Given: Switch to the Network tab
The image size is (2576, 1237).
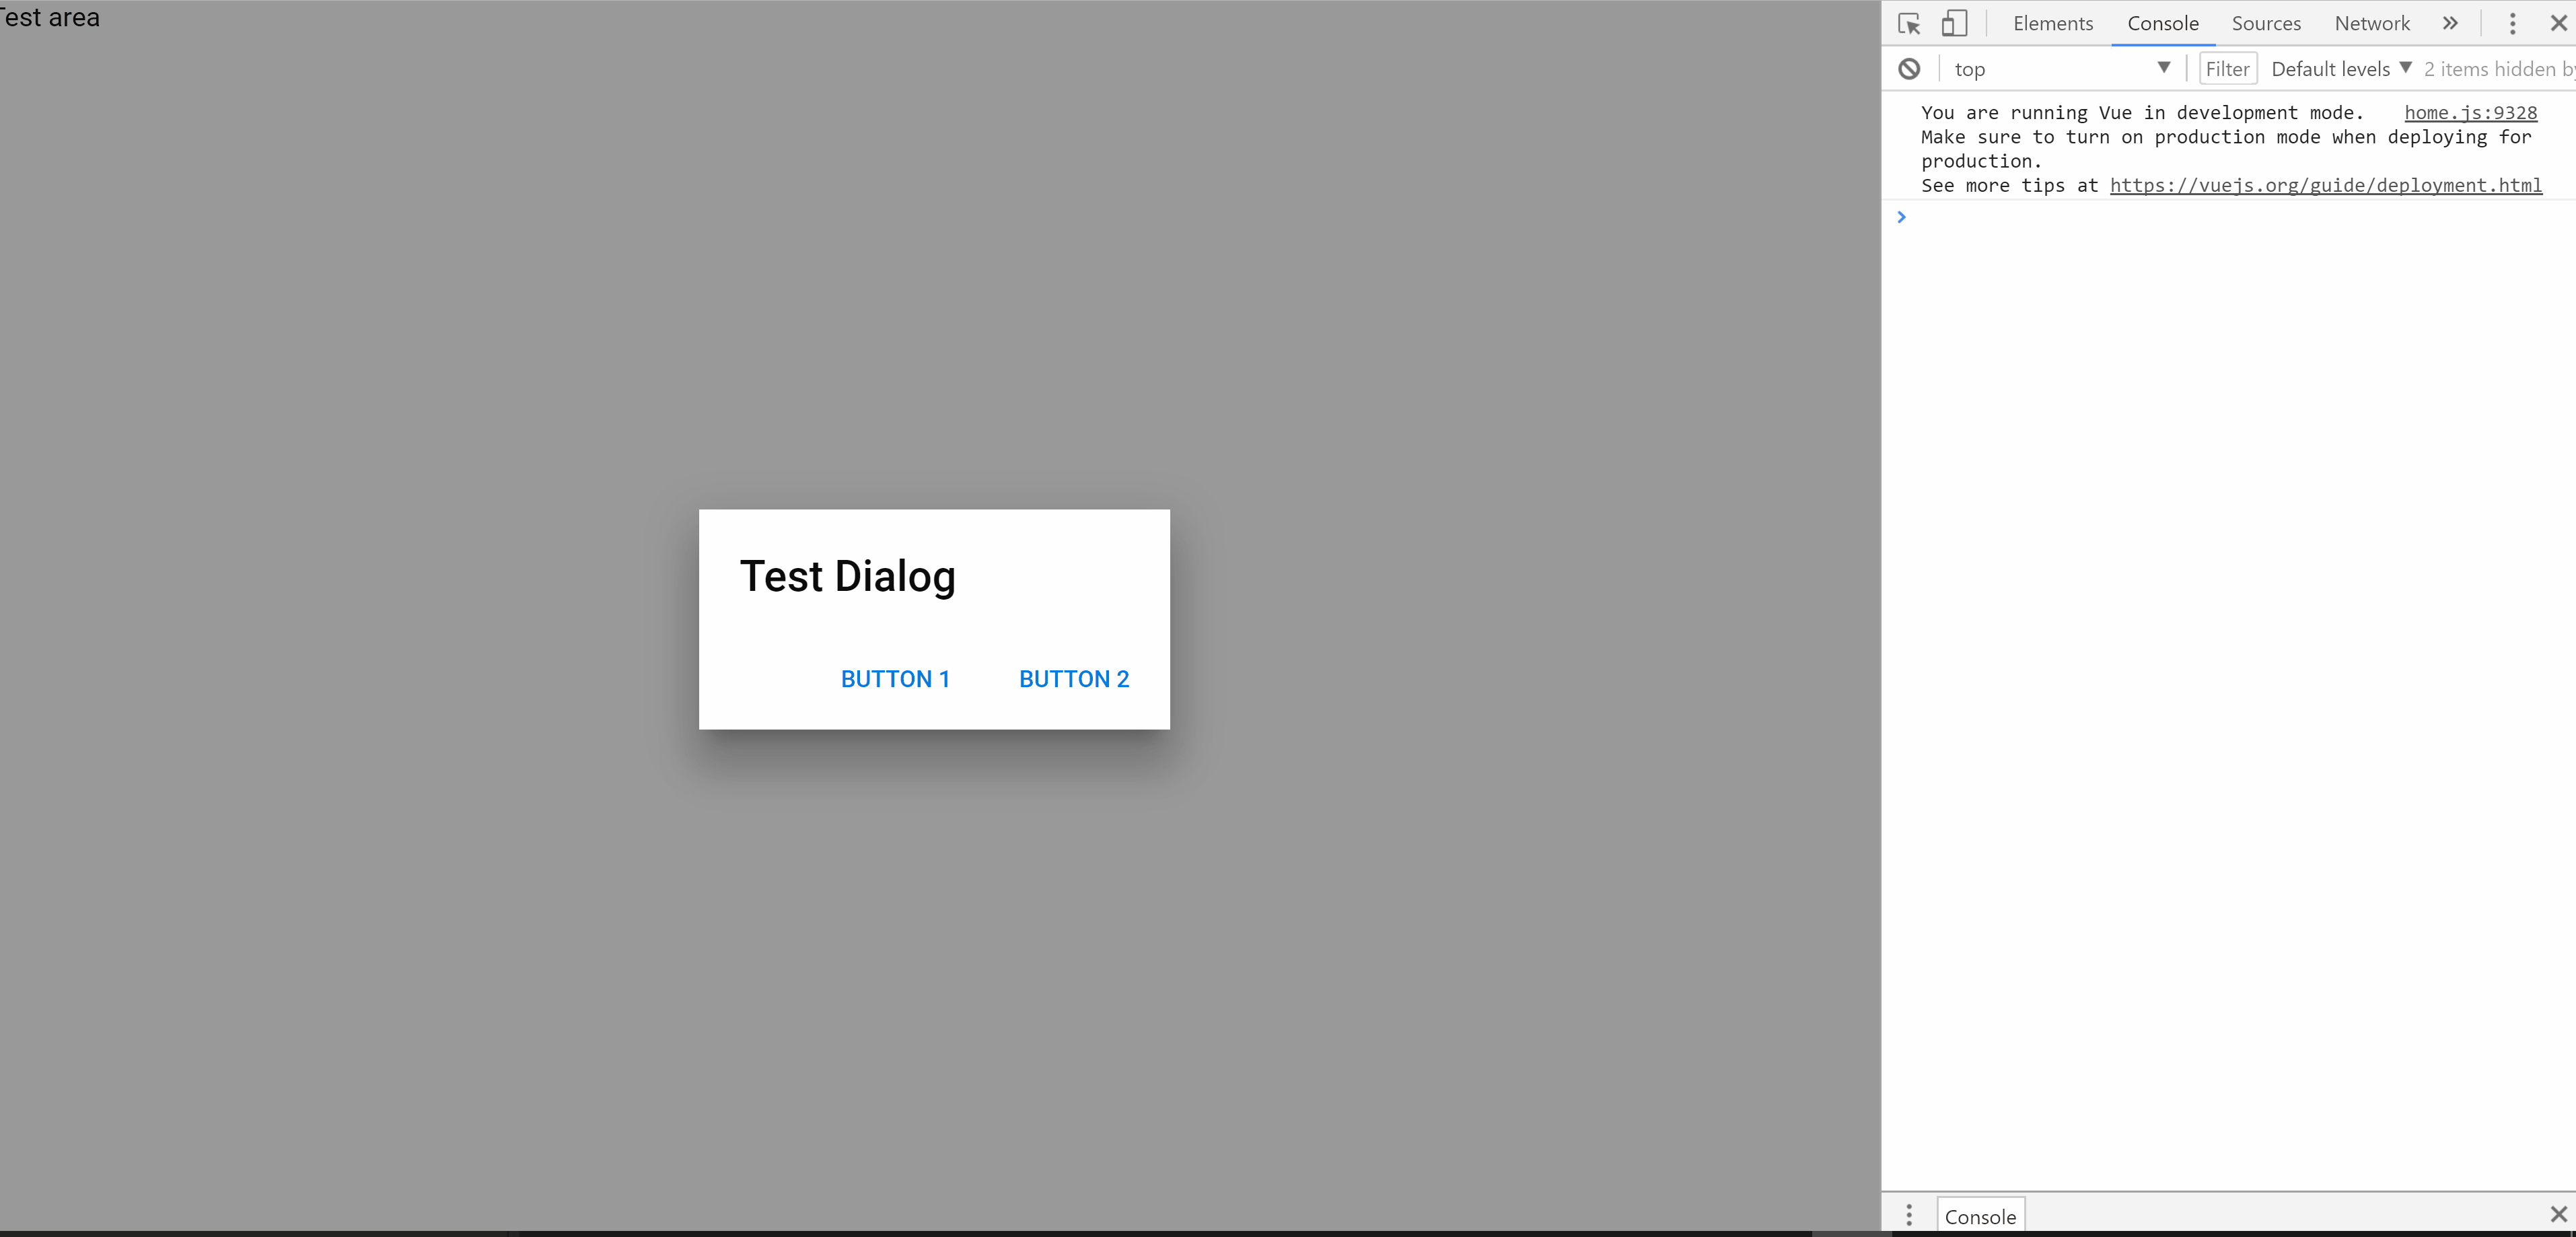Looking at the screenshot, I should pos(2372,22).
